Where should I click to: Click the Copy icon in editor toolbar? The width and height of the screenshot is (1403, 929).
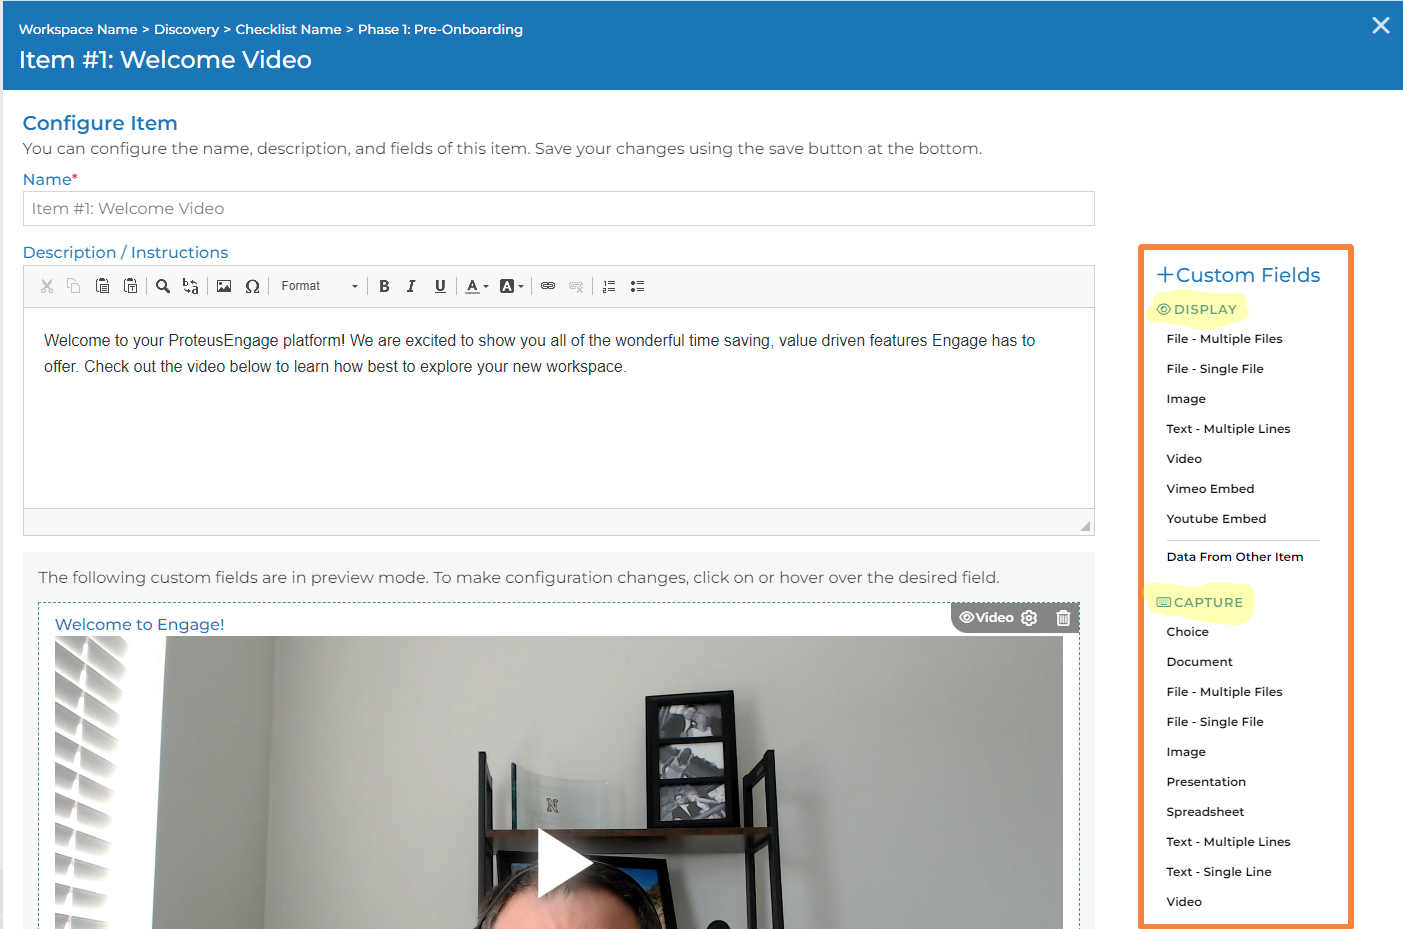(x=74, y=286)
